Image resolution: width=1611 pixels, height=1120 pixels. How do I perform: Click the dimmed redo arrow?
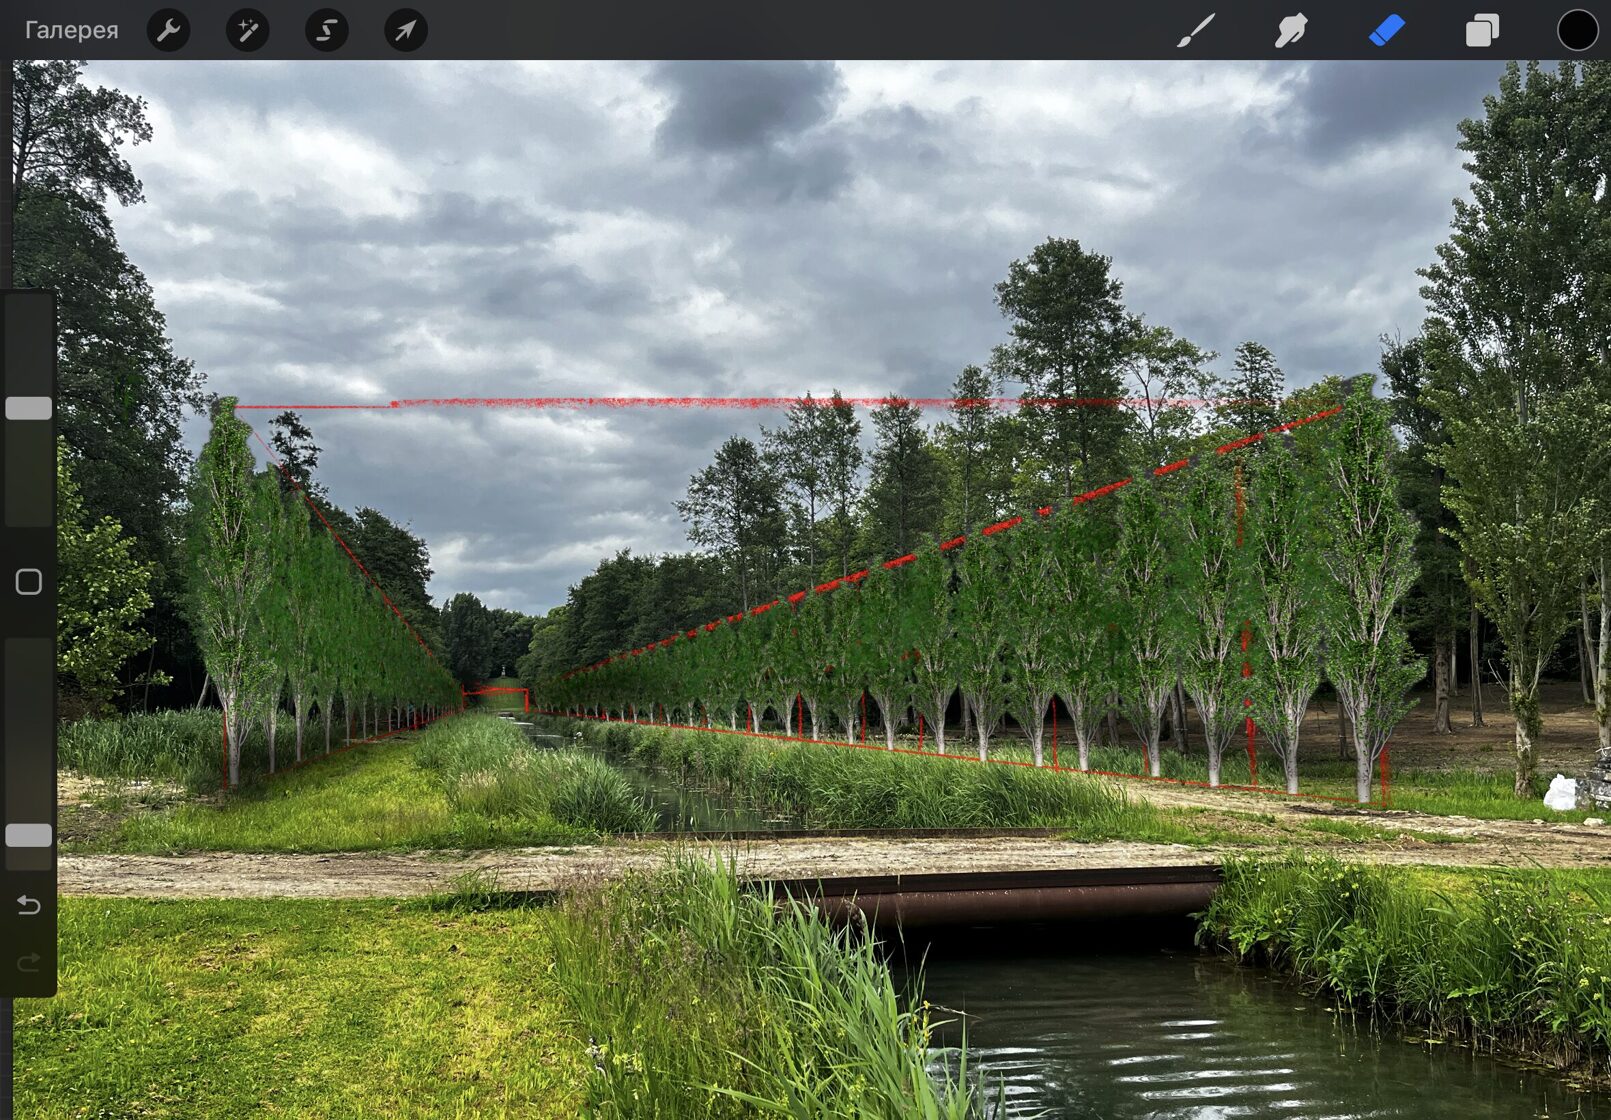point(29,962)
